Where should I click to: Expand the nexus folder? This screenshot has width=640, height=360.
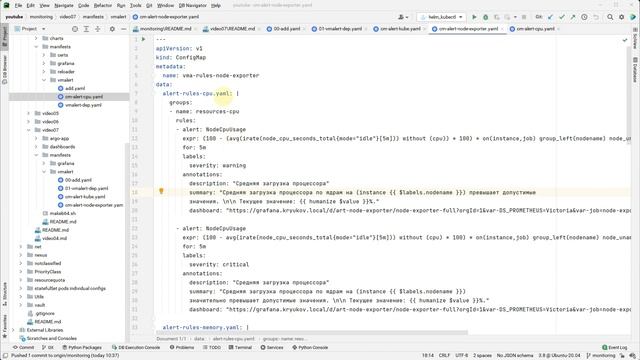coord(21,255)
